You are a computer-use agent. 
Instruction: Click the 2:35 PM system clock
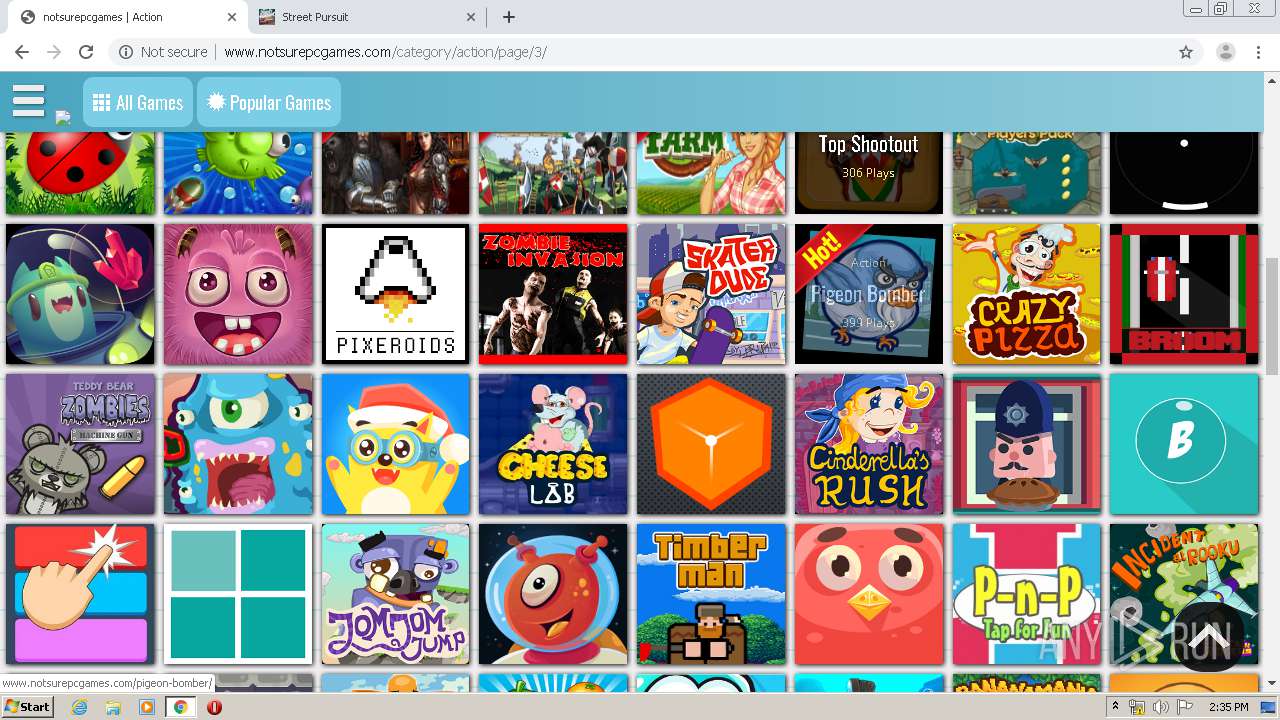(x=1229, y=707)
